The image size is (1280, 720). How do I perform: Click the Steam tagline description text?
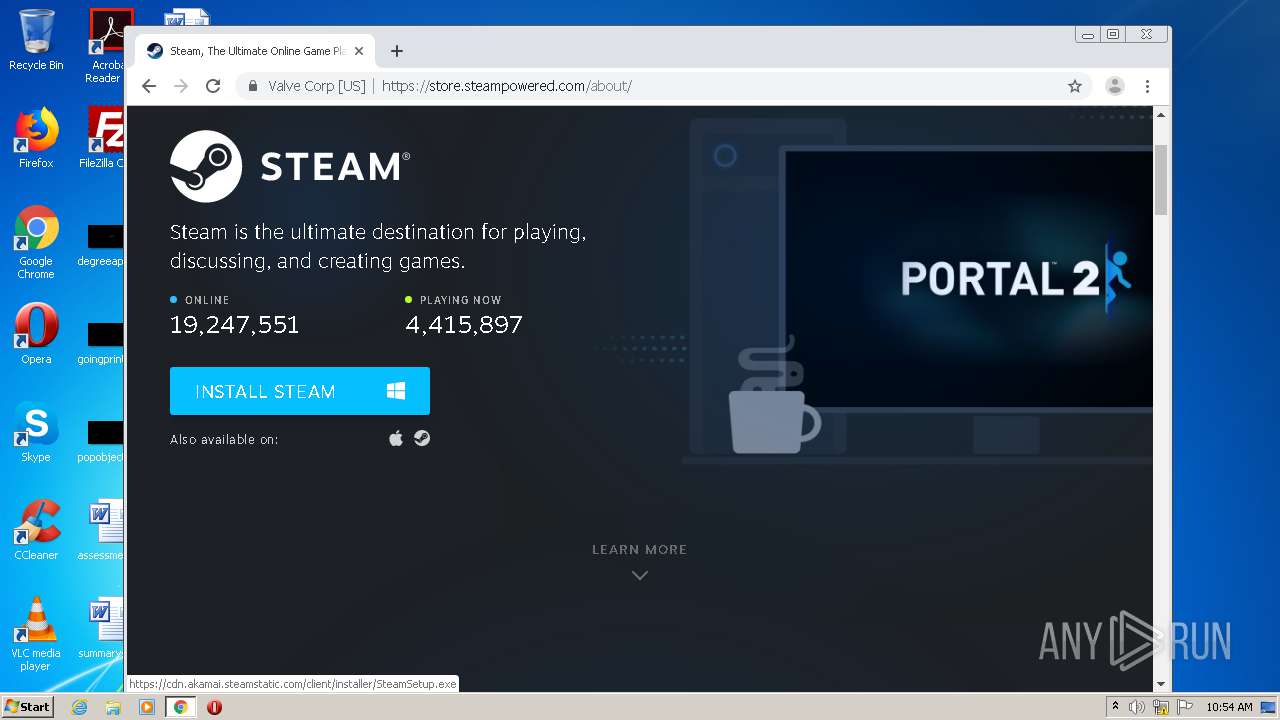tap(378, 246)
